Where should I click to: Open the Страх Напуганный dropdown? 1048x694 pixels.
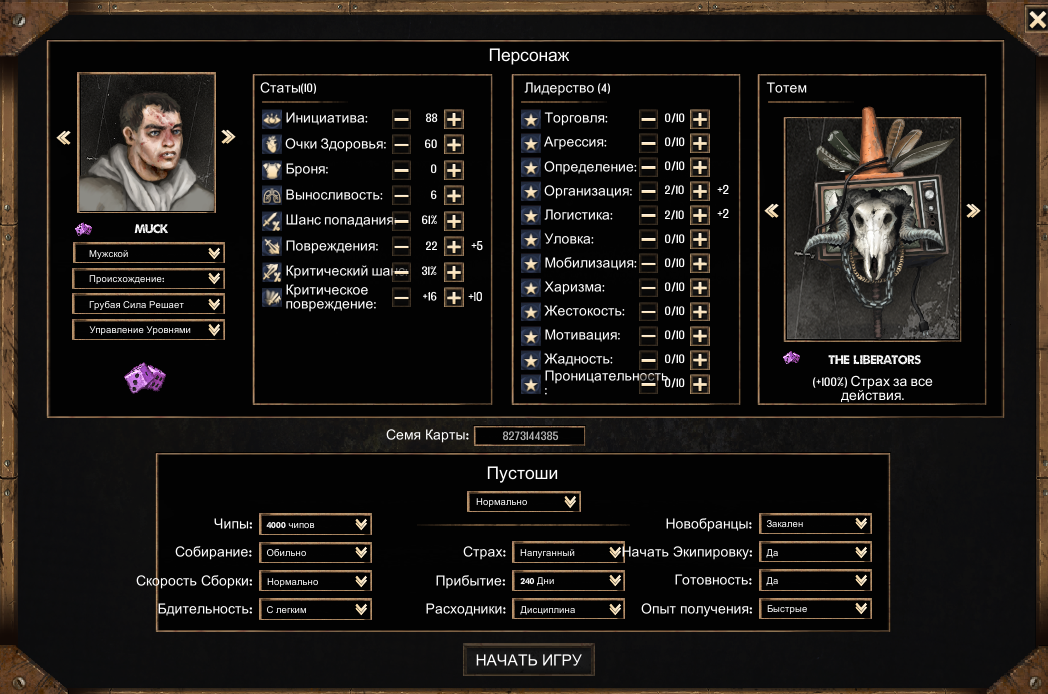(568, 552)
